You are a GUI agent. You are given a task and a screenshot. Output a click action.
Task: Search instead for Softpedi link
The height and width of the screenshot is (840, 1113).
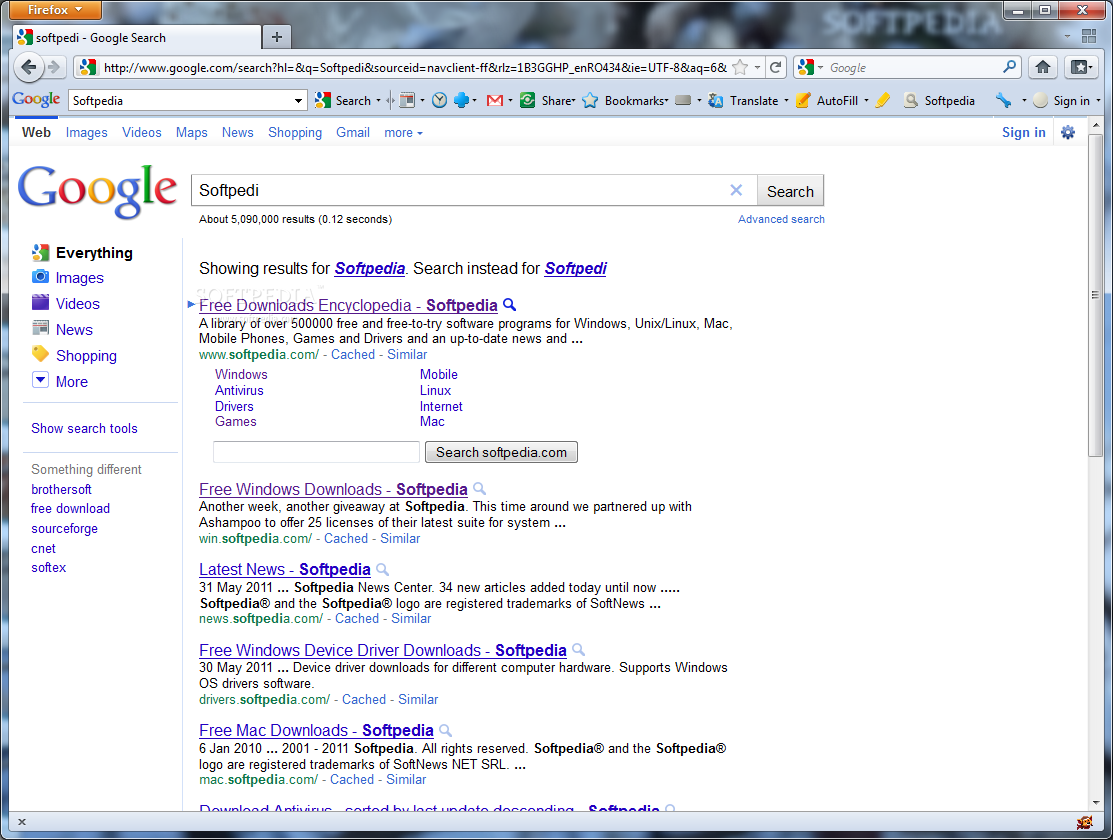[x=575, y=268]
